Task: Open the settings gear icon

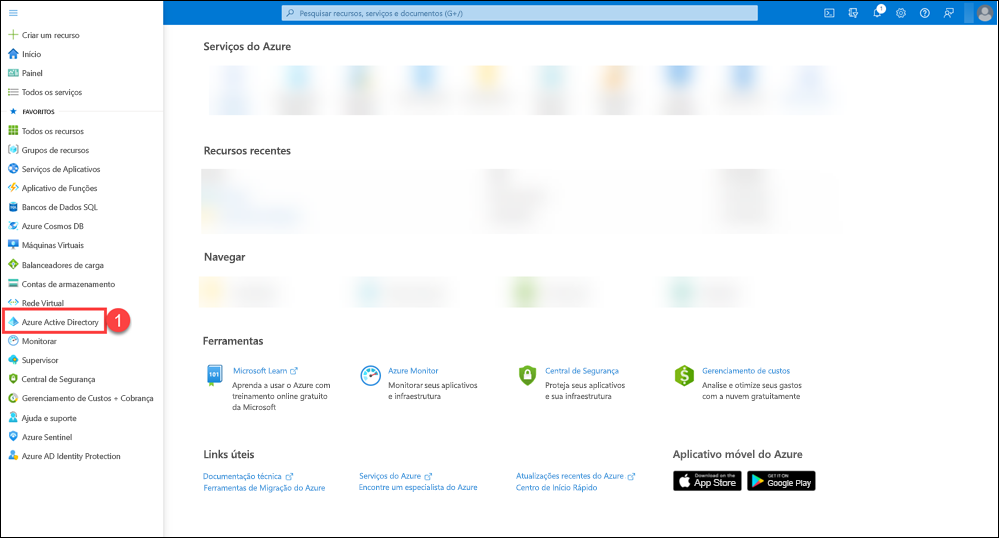Action: pos(900,13)
